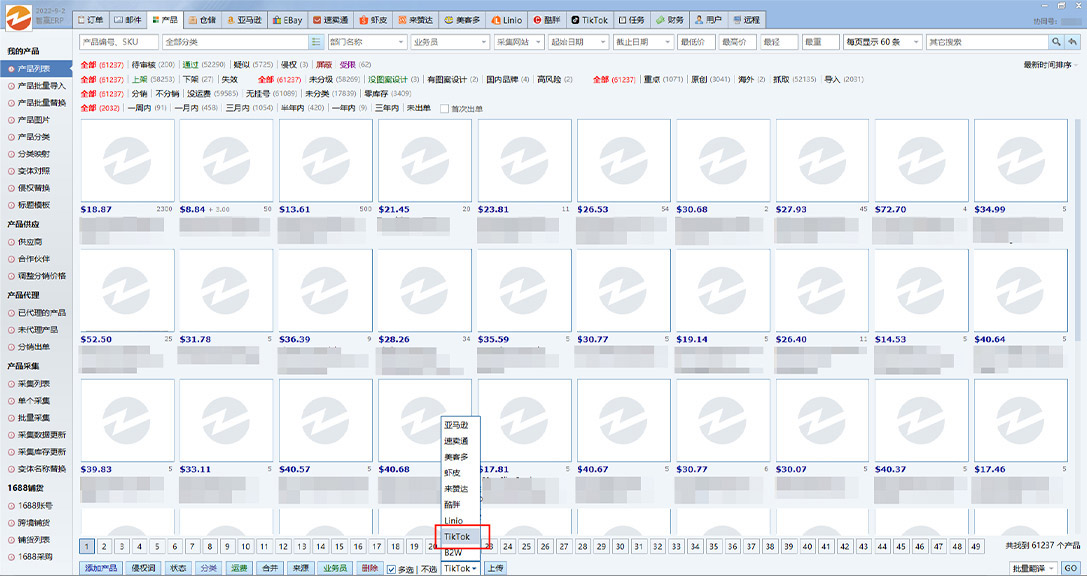Click the 产品编号、SKU input field
1087x576 pixels.
(119, 42)
